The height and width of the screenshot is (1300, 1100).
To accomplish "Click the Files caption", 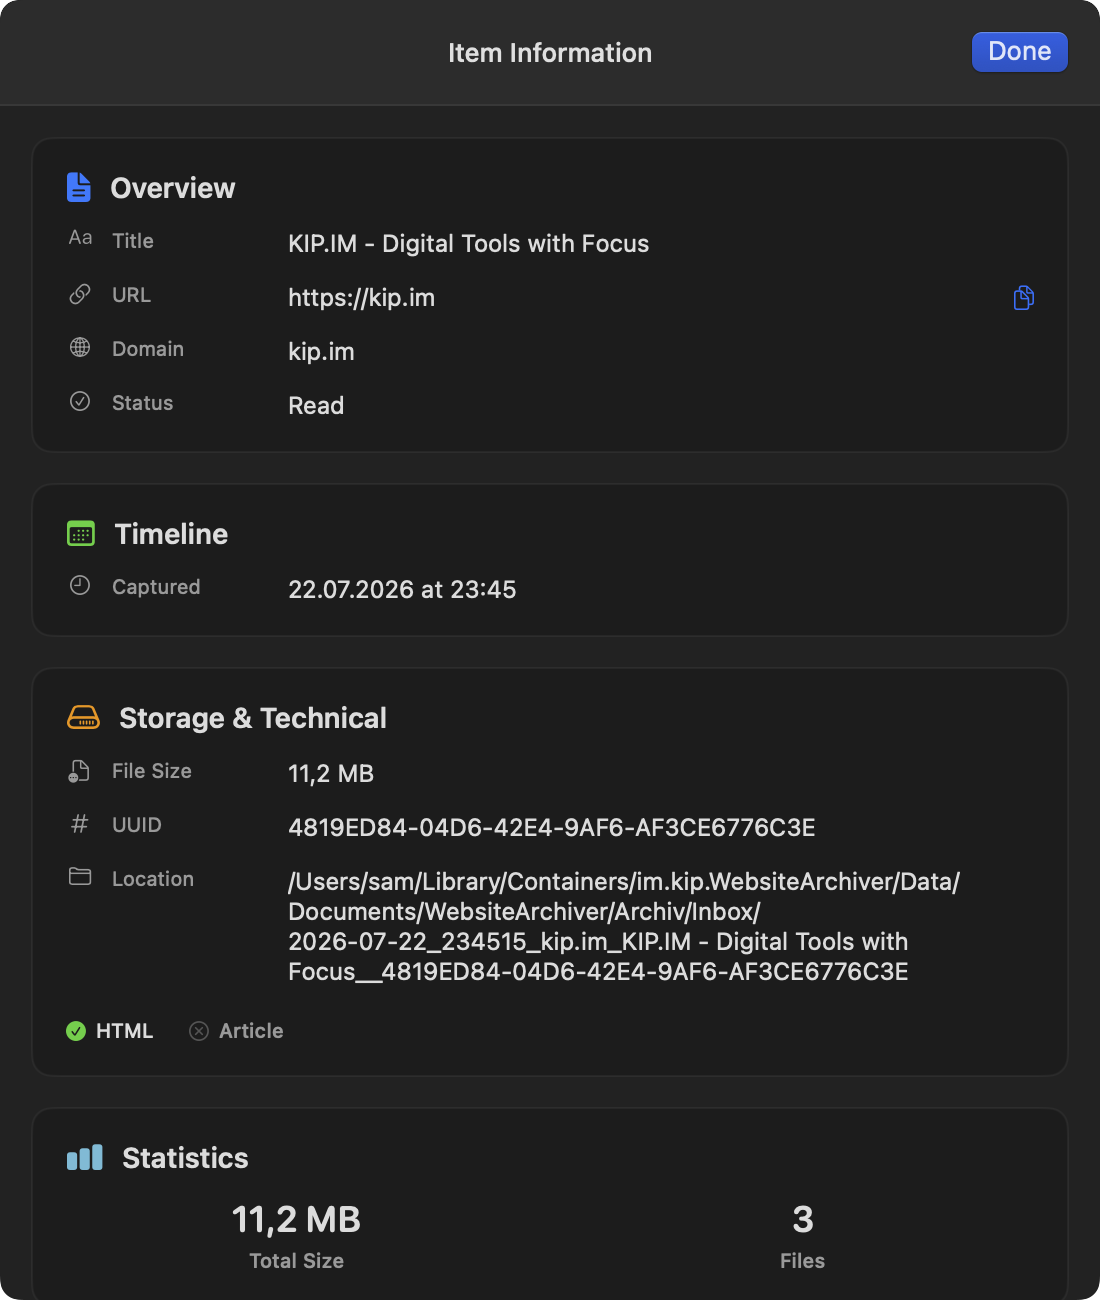I will click(803, 1261).
